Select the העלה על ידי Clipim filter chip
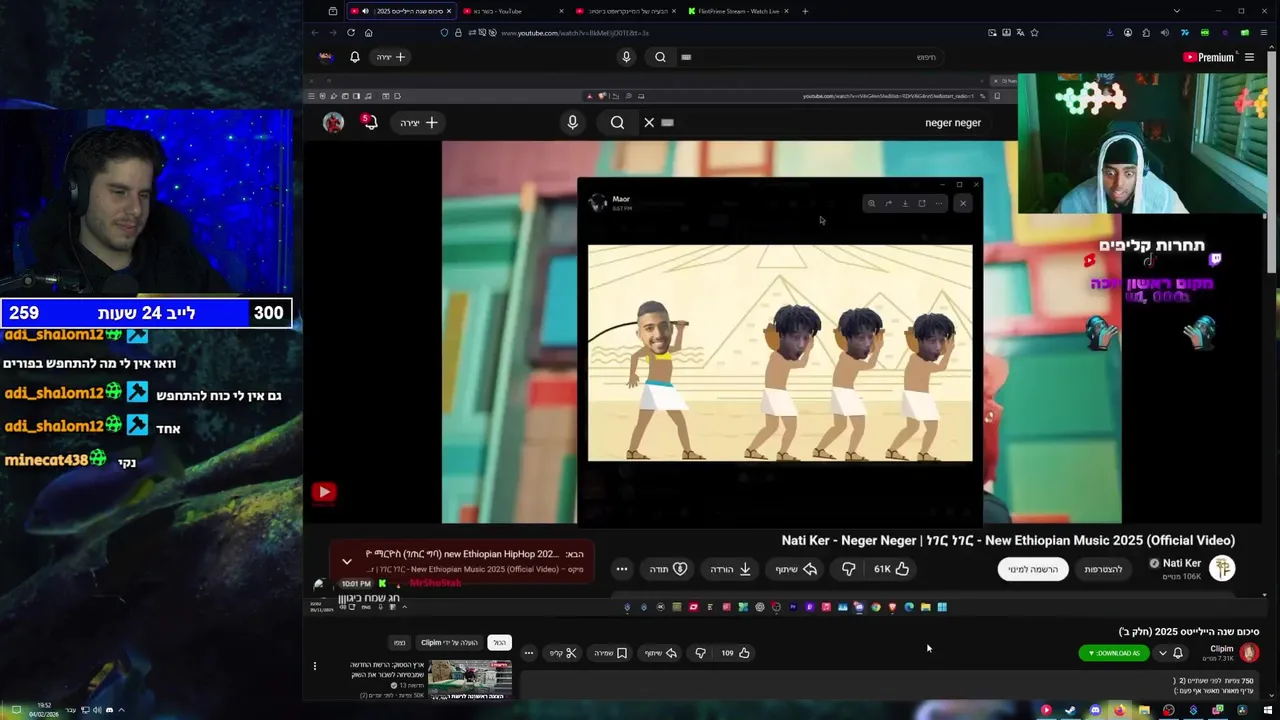Screen dimensions: 1280x720 [449, 643]
